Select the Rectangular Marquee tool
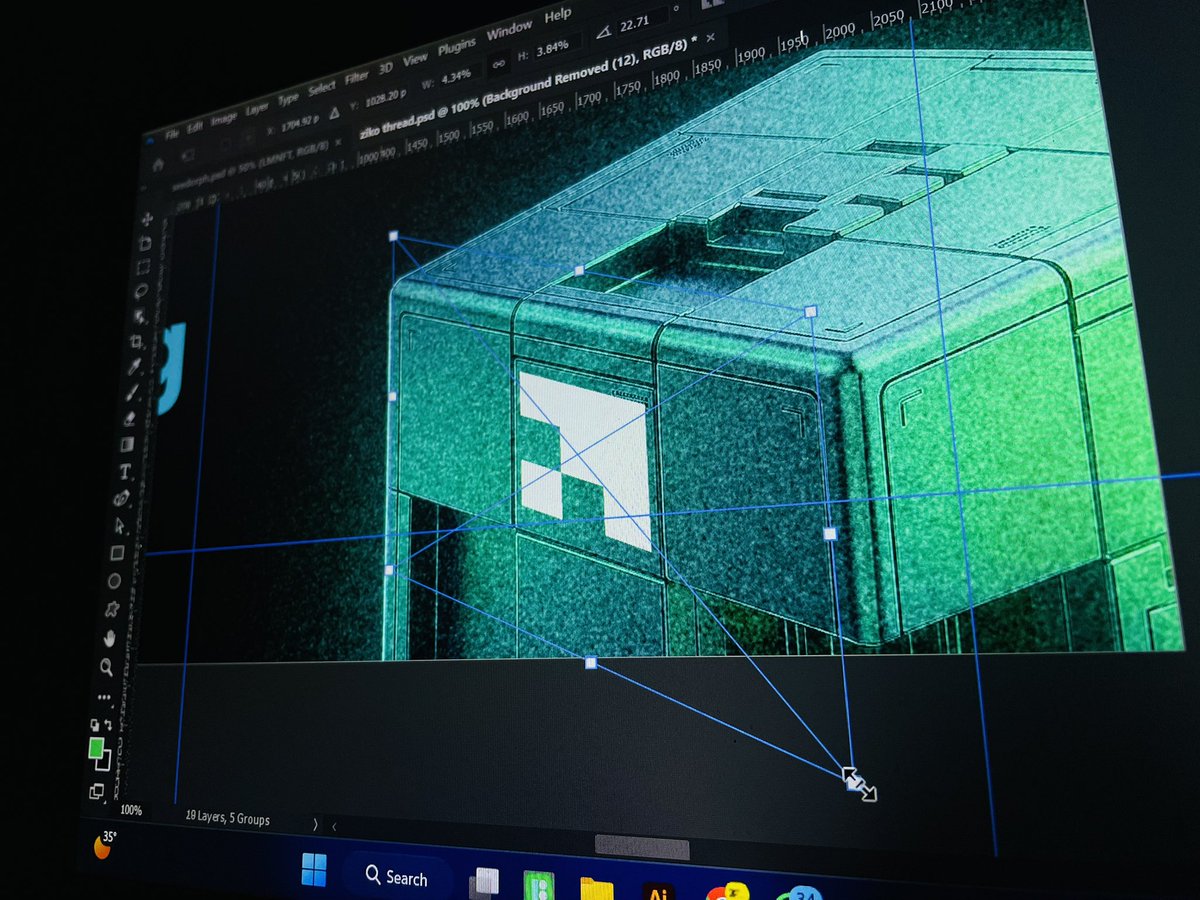 pos(144,267)
